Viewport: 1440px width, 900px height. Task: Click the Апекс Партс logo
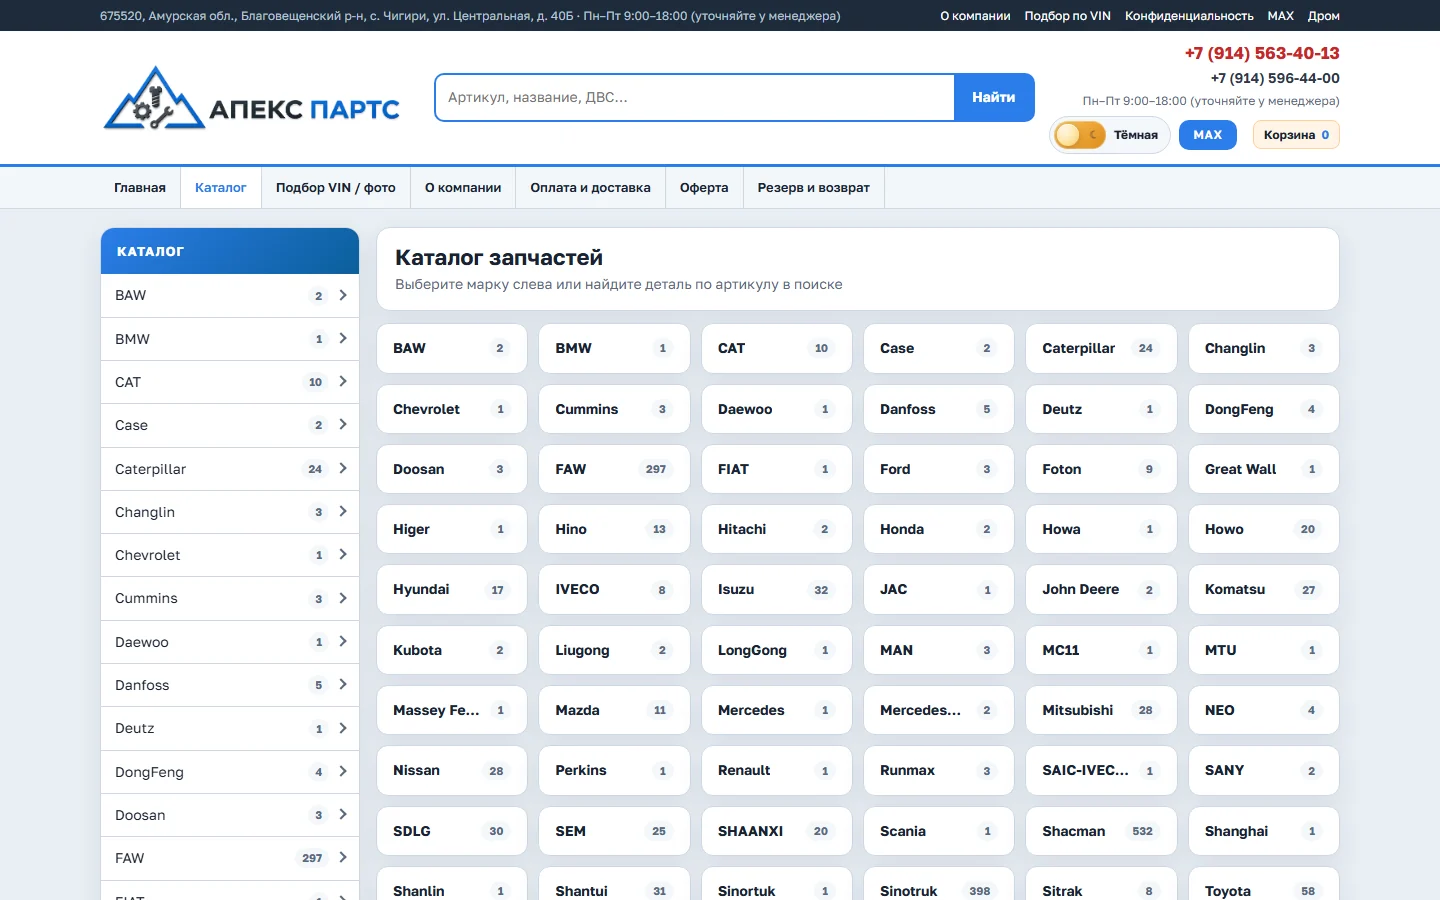252,98
